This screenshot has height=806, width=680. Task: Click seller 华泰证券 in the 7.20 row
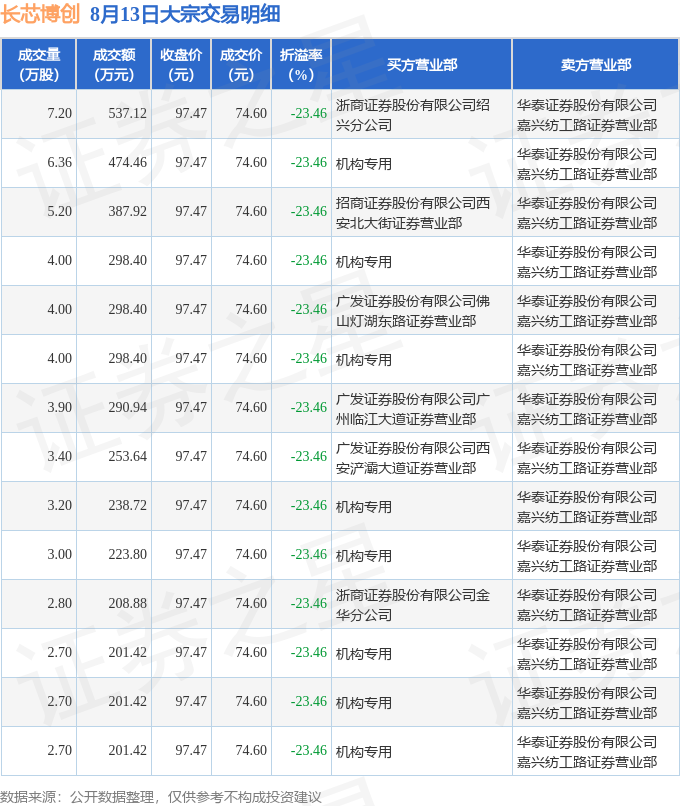click(x=587, y=115)
